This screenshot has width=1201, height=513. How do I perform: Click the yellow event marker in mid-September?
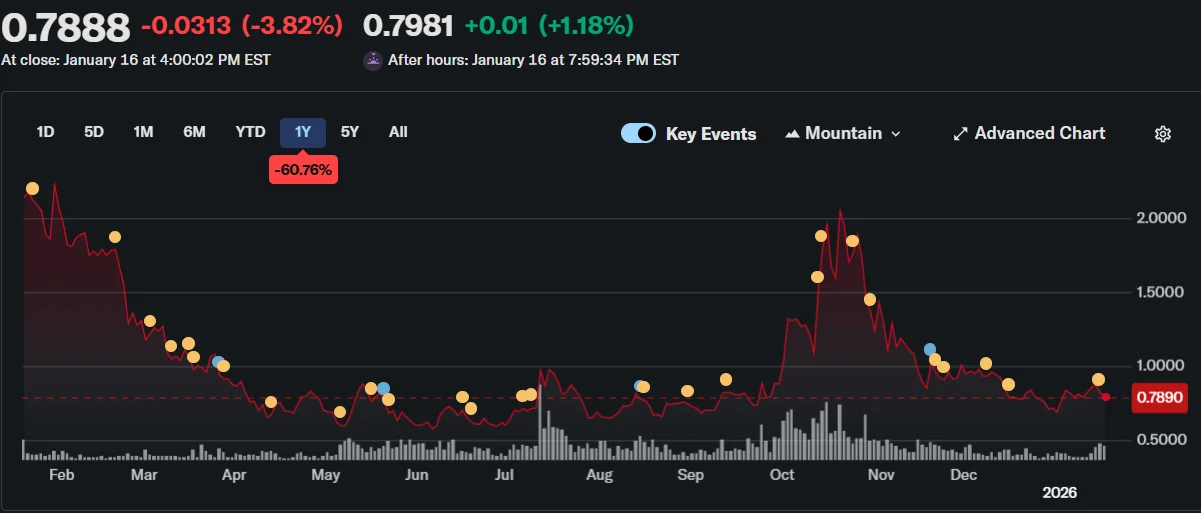(x=726, y=379)
